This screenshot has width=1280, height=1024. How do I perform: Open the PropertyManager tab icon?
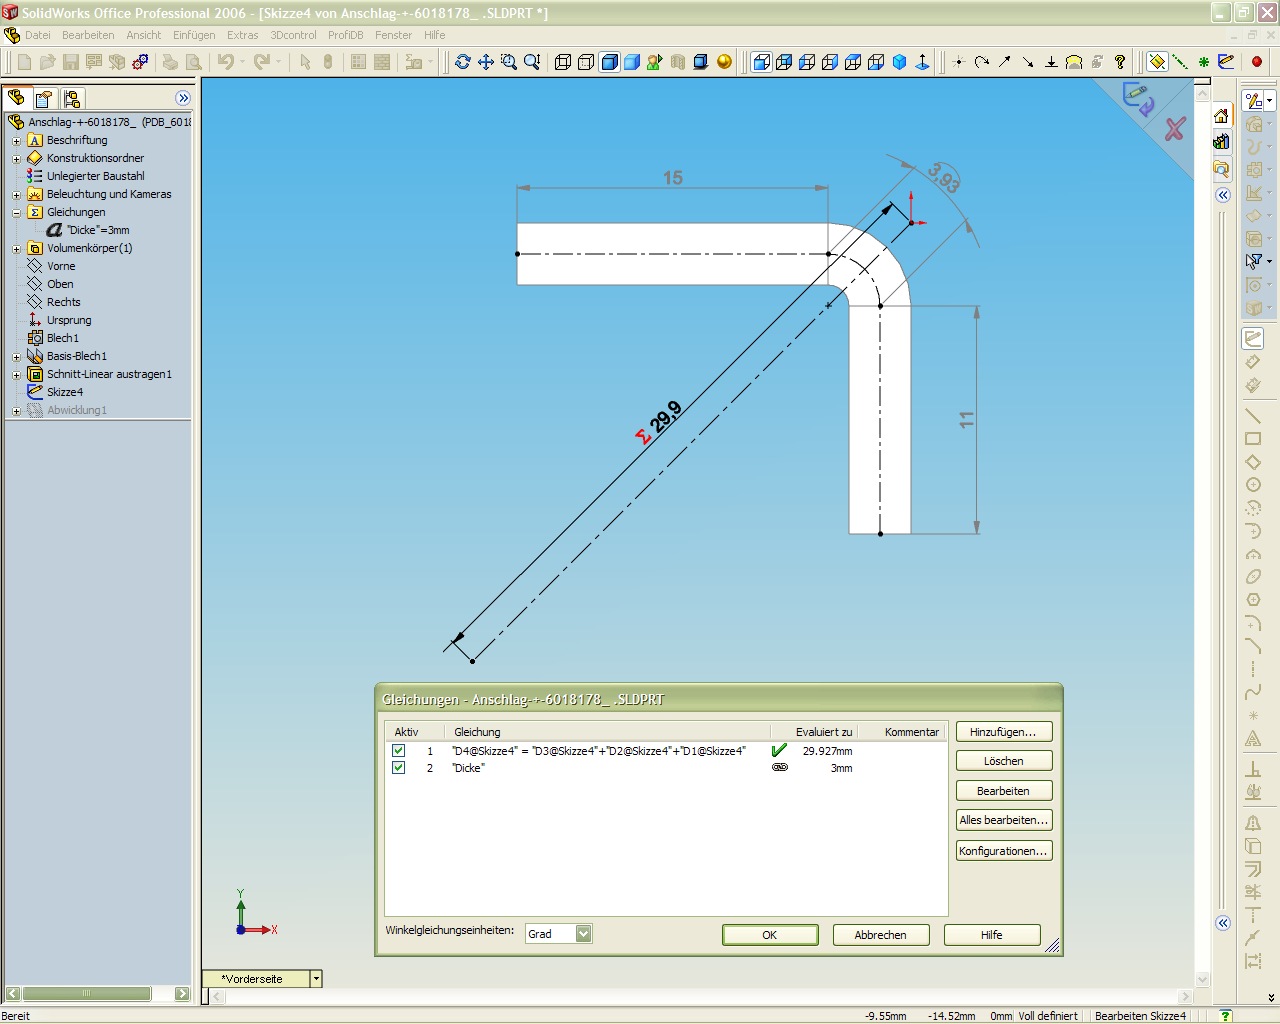(x=44, y=99)
